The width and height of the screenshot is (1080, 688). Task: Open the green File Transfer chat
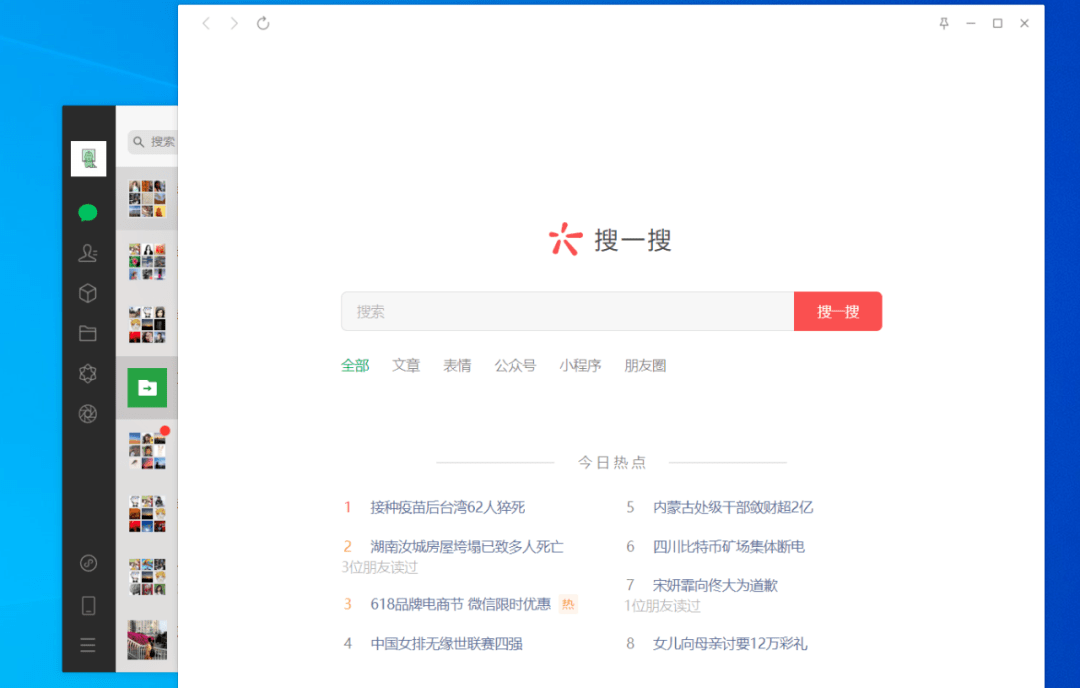147,388
